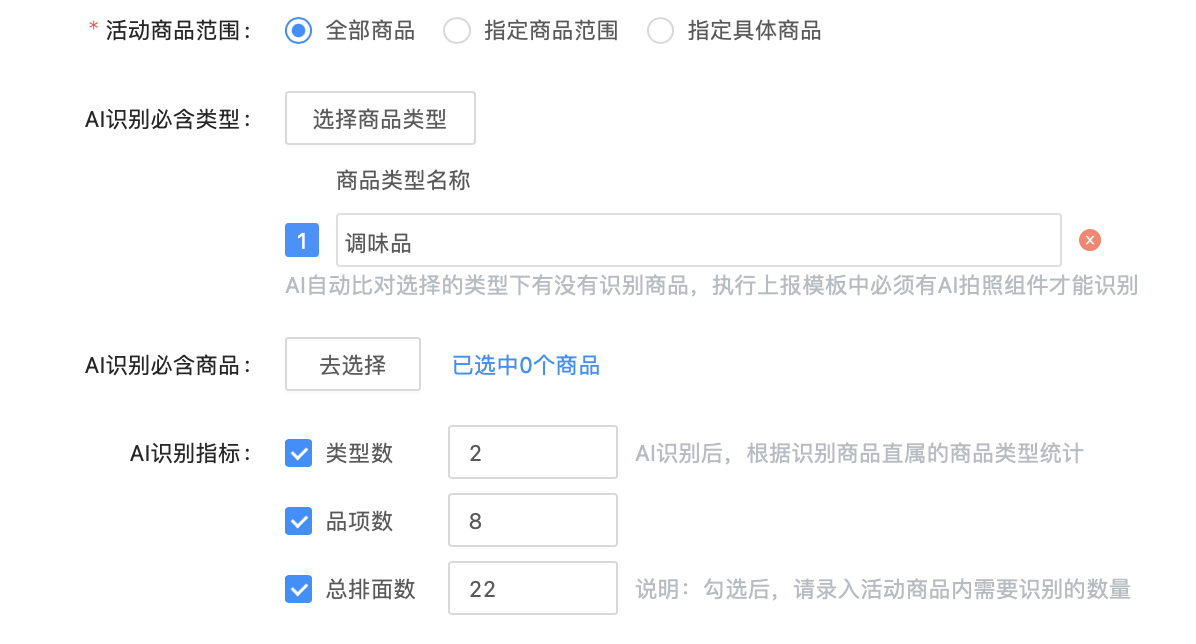1196x644 pixels.
Task: Click the 指定具体商品 label text
Action: click(754, 31)
